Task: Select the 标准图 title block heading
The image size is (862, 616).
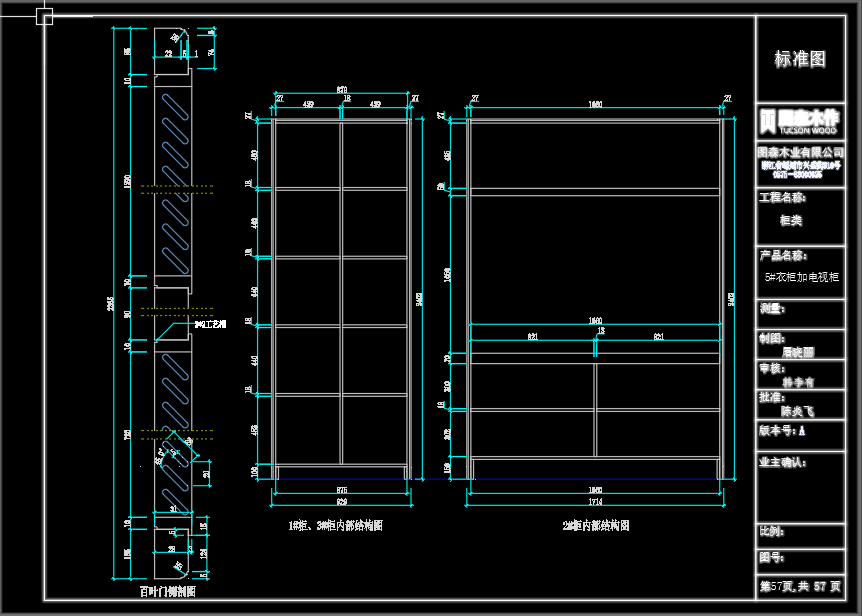Action: (x=800, y=60)
